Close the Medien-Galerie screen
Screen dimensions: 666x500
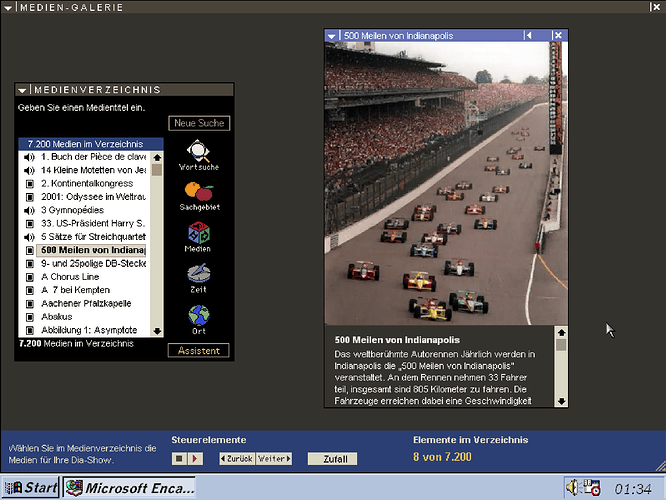click(655, 7)
